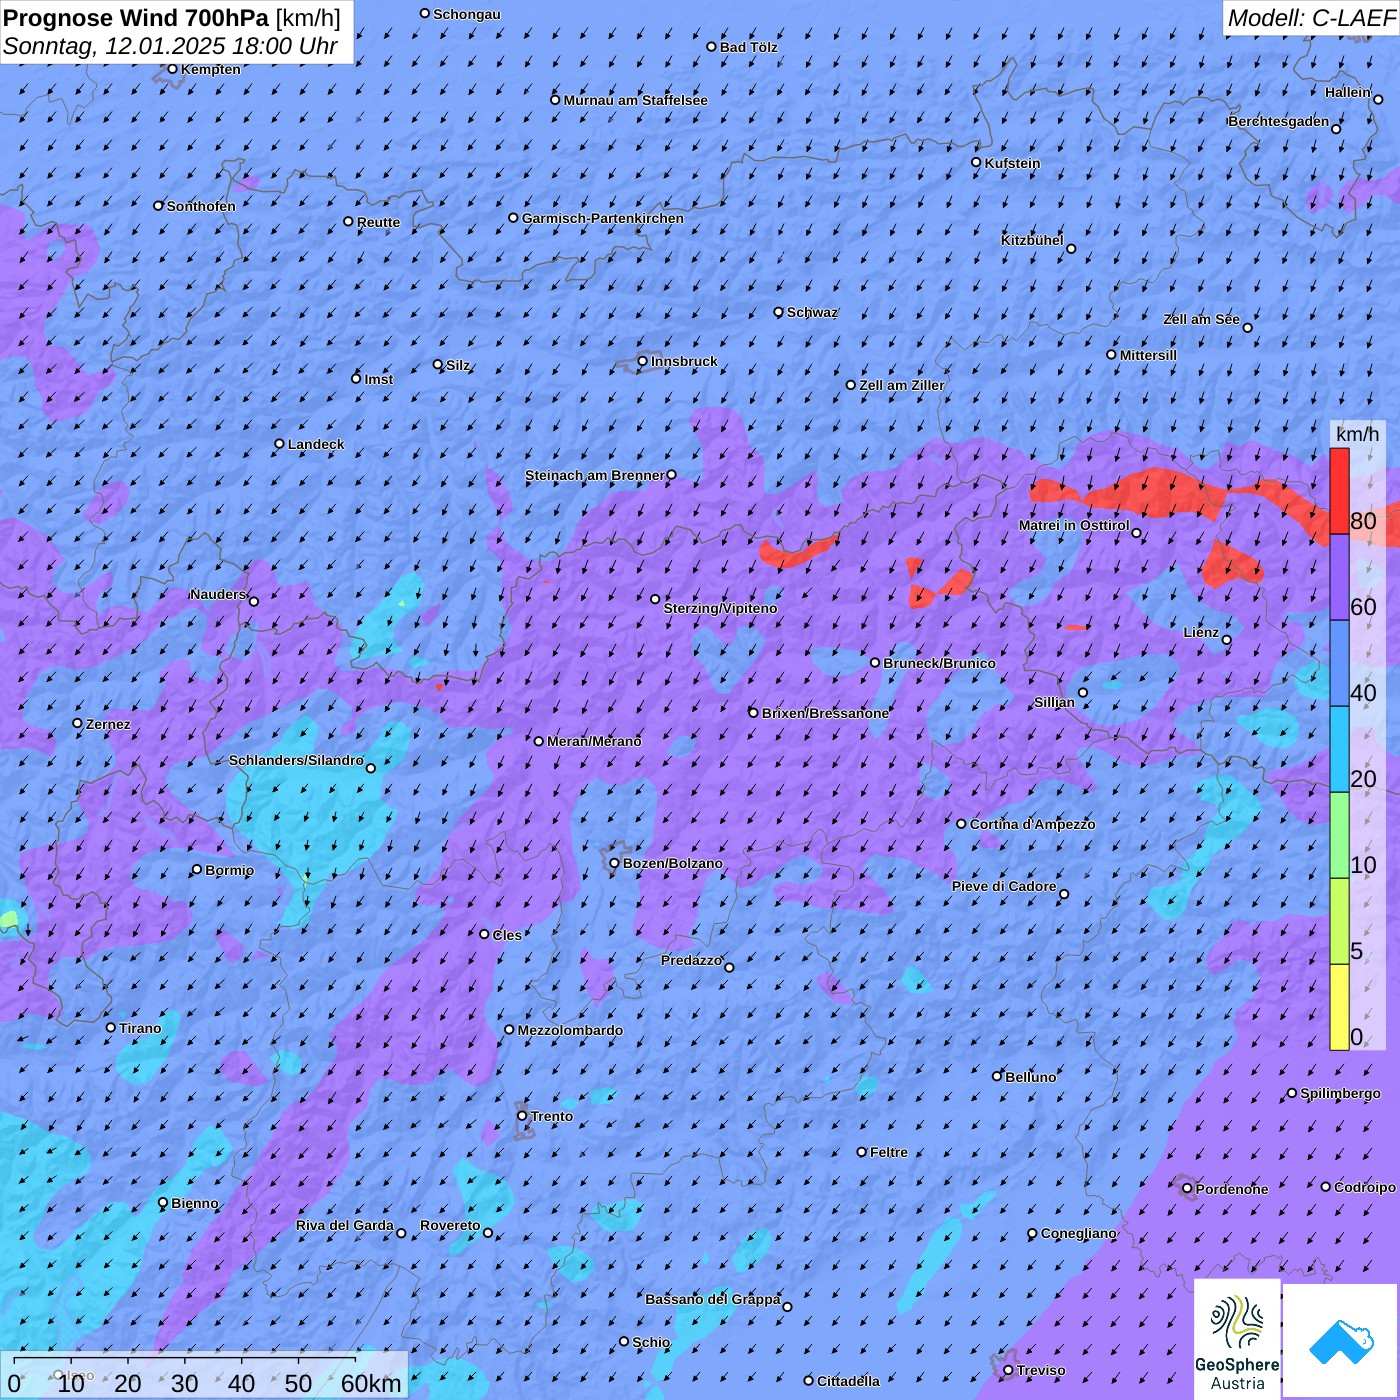Click the Tirano location dot
This screenshot has width=1400, height=1400.
(111, 1027)
